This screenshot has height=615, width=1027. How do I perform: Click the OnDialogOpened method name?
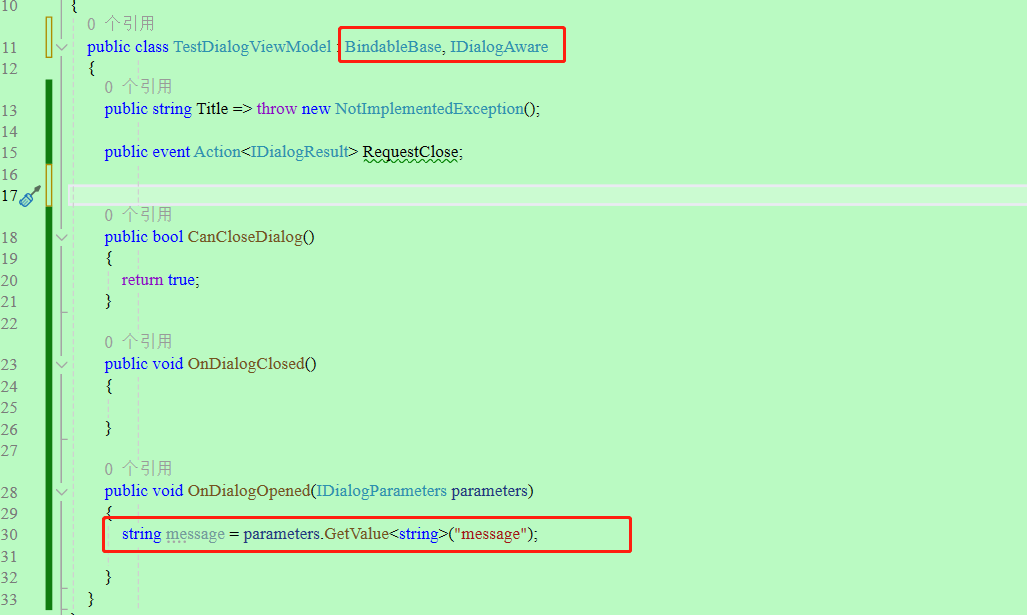[x=249, y=491]
